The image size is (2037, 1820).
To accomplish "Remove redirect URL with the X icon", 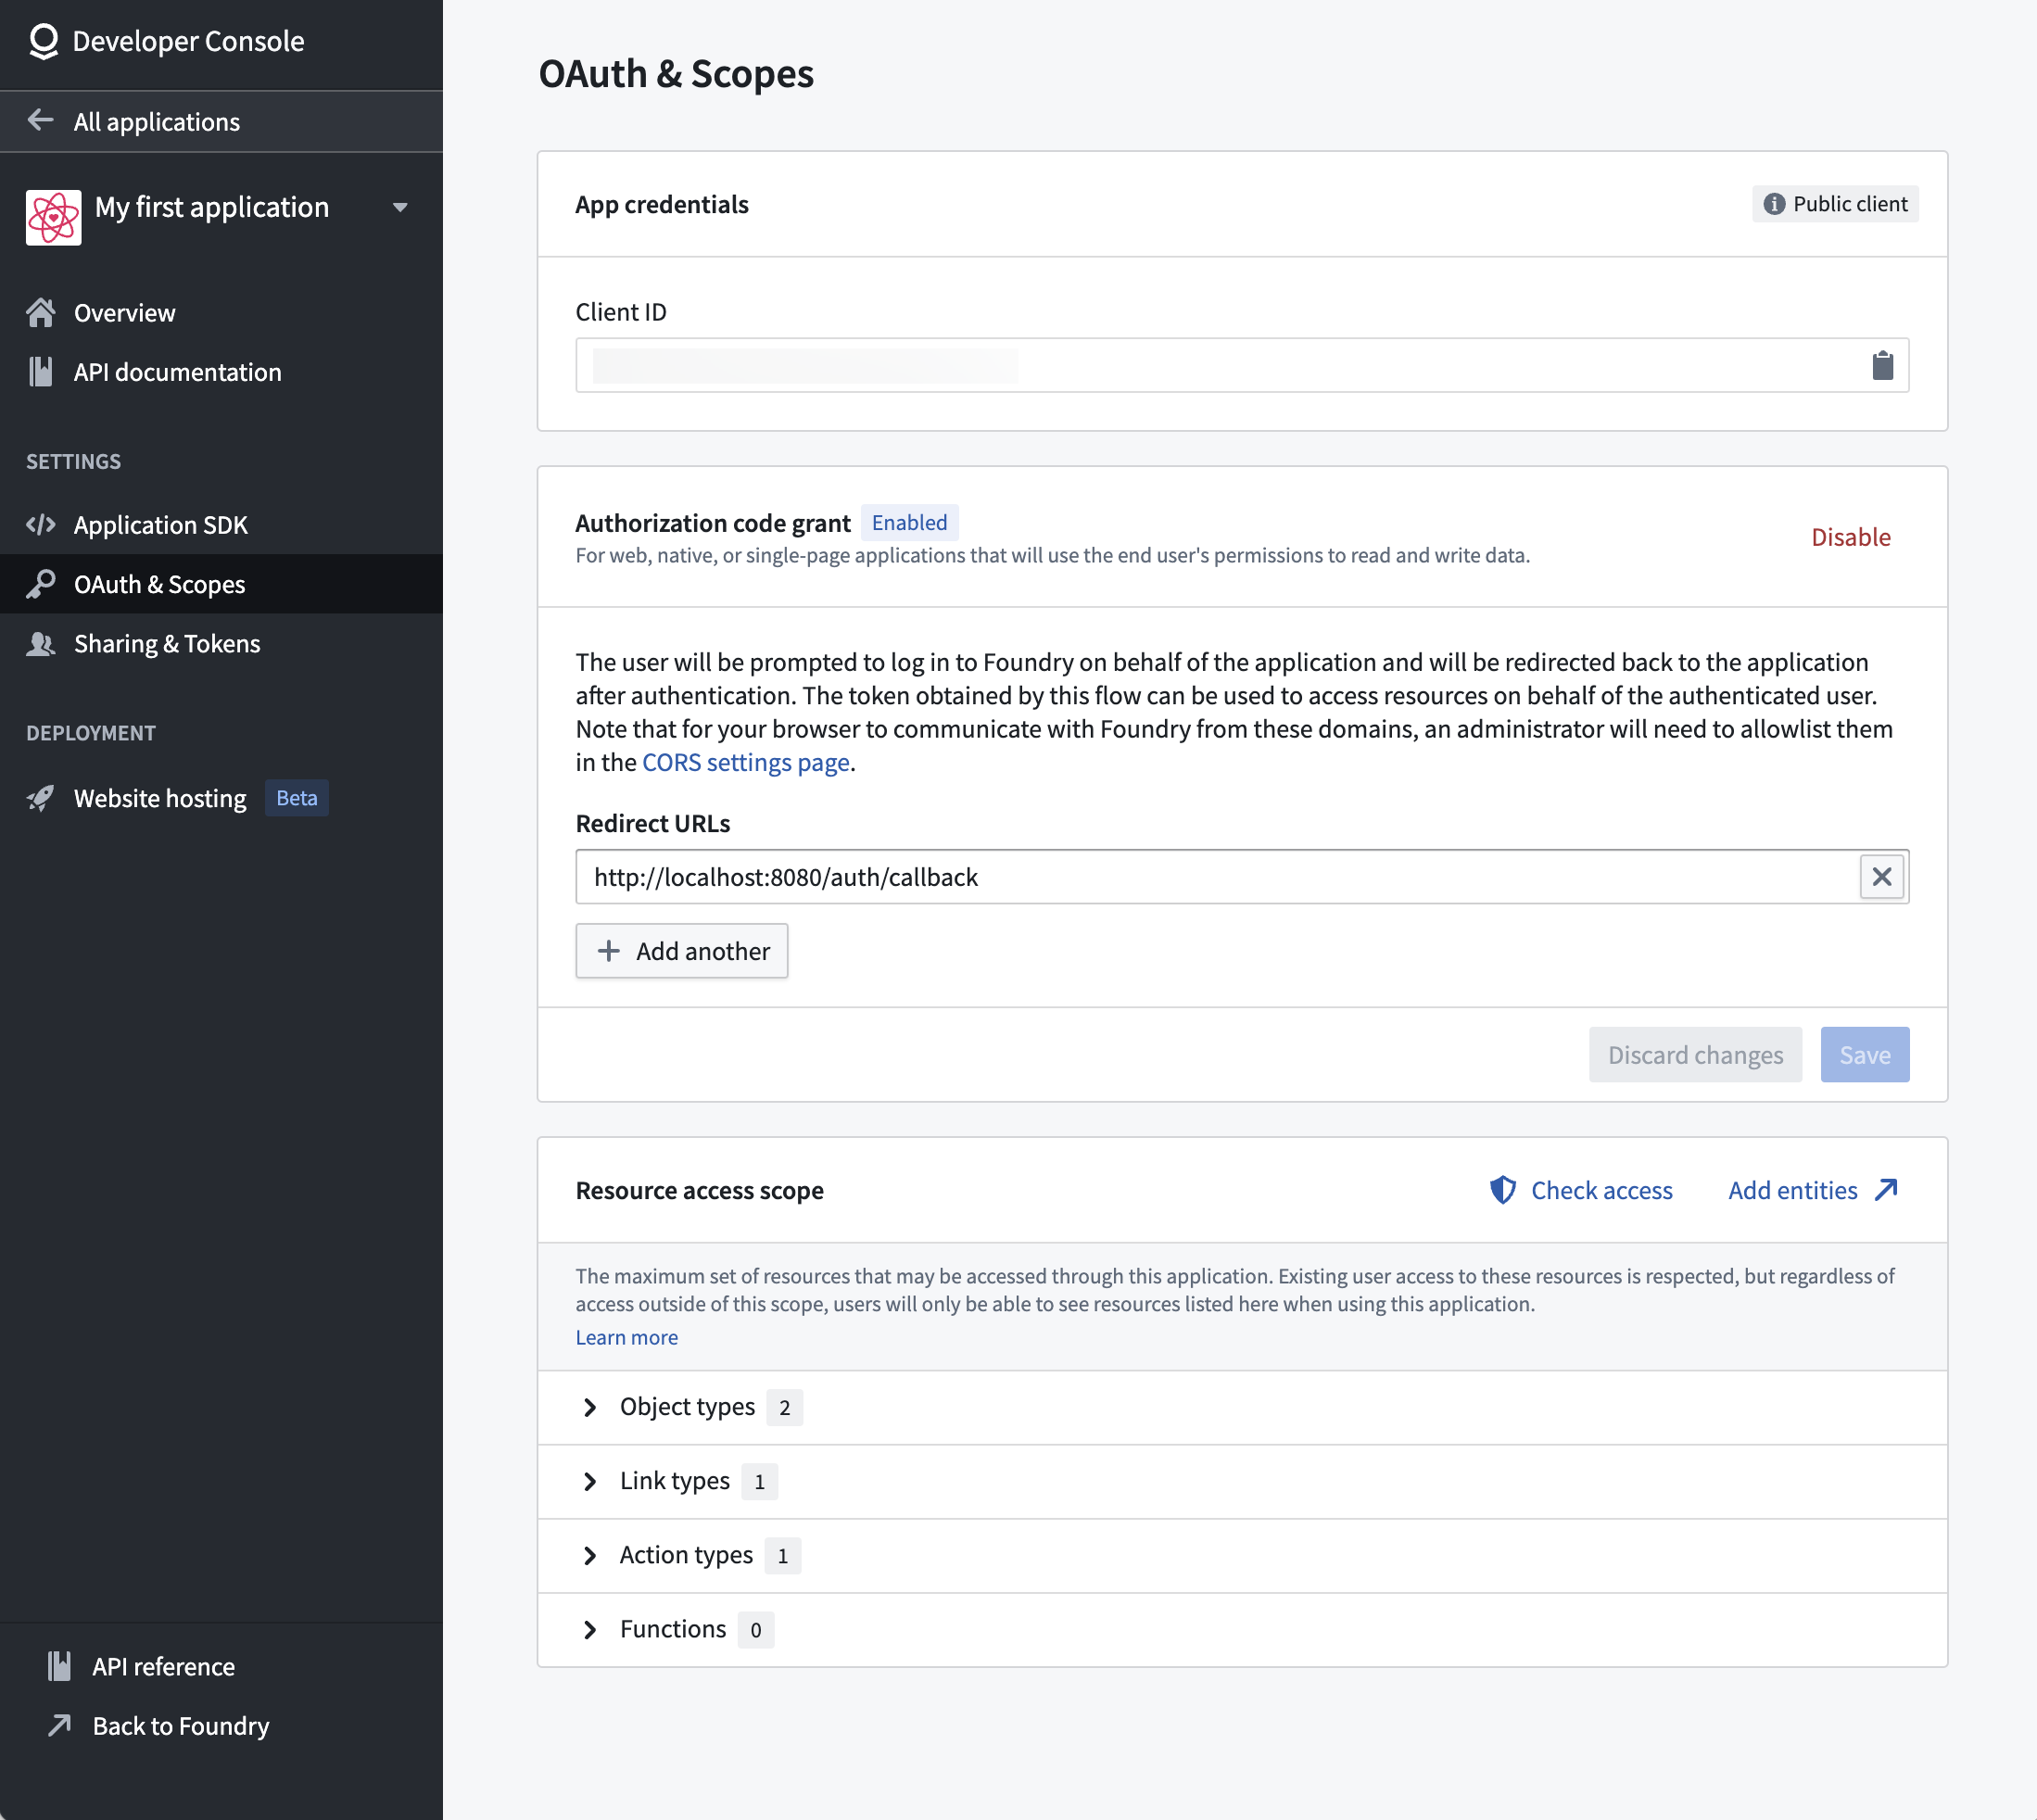I will 1883,876.
